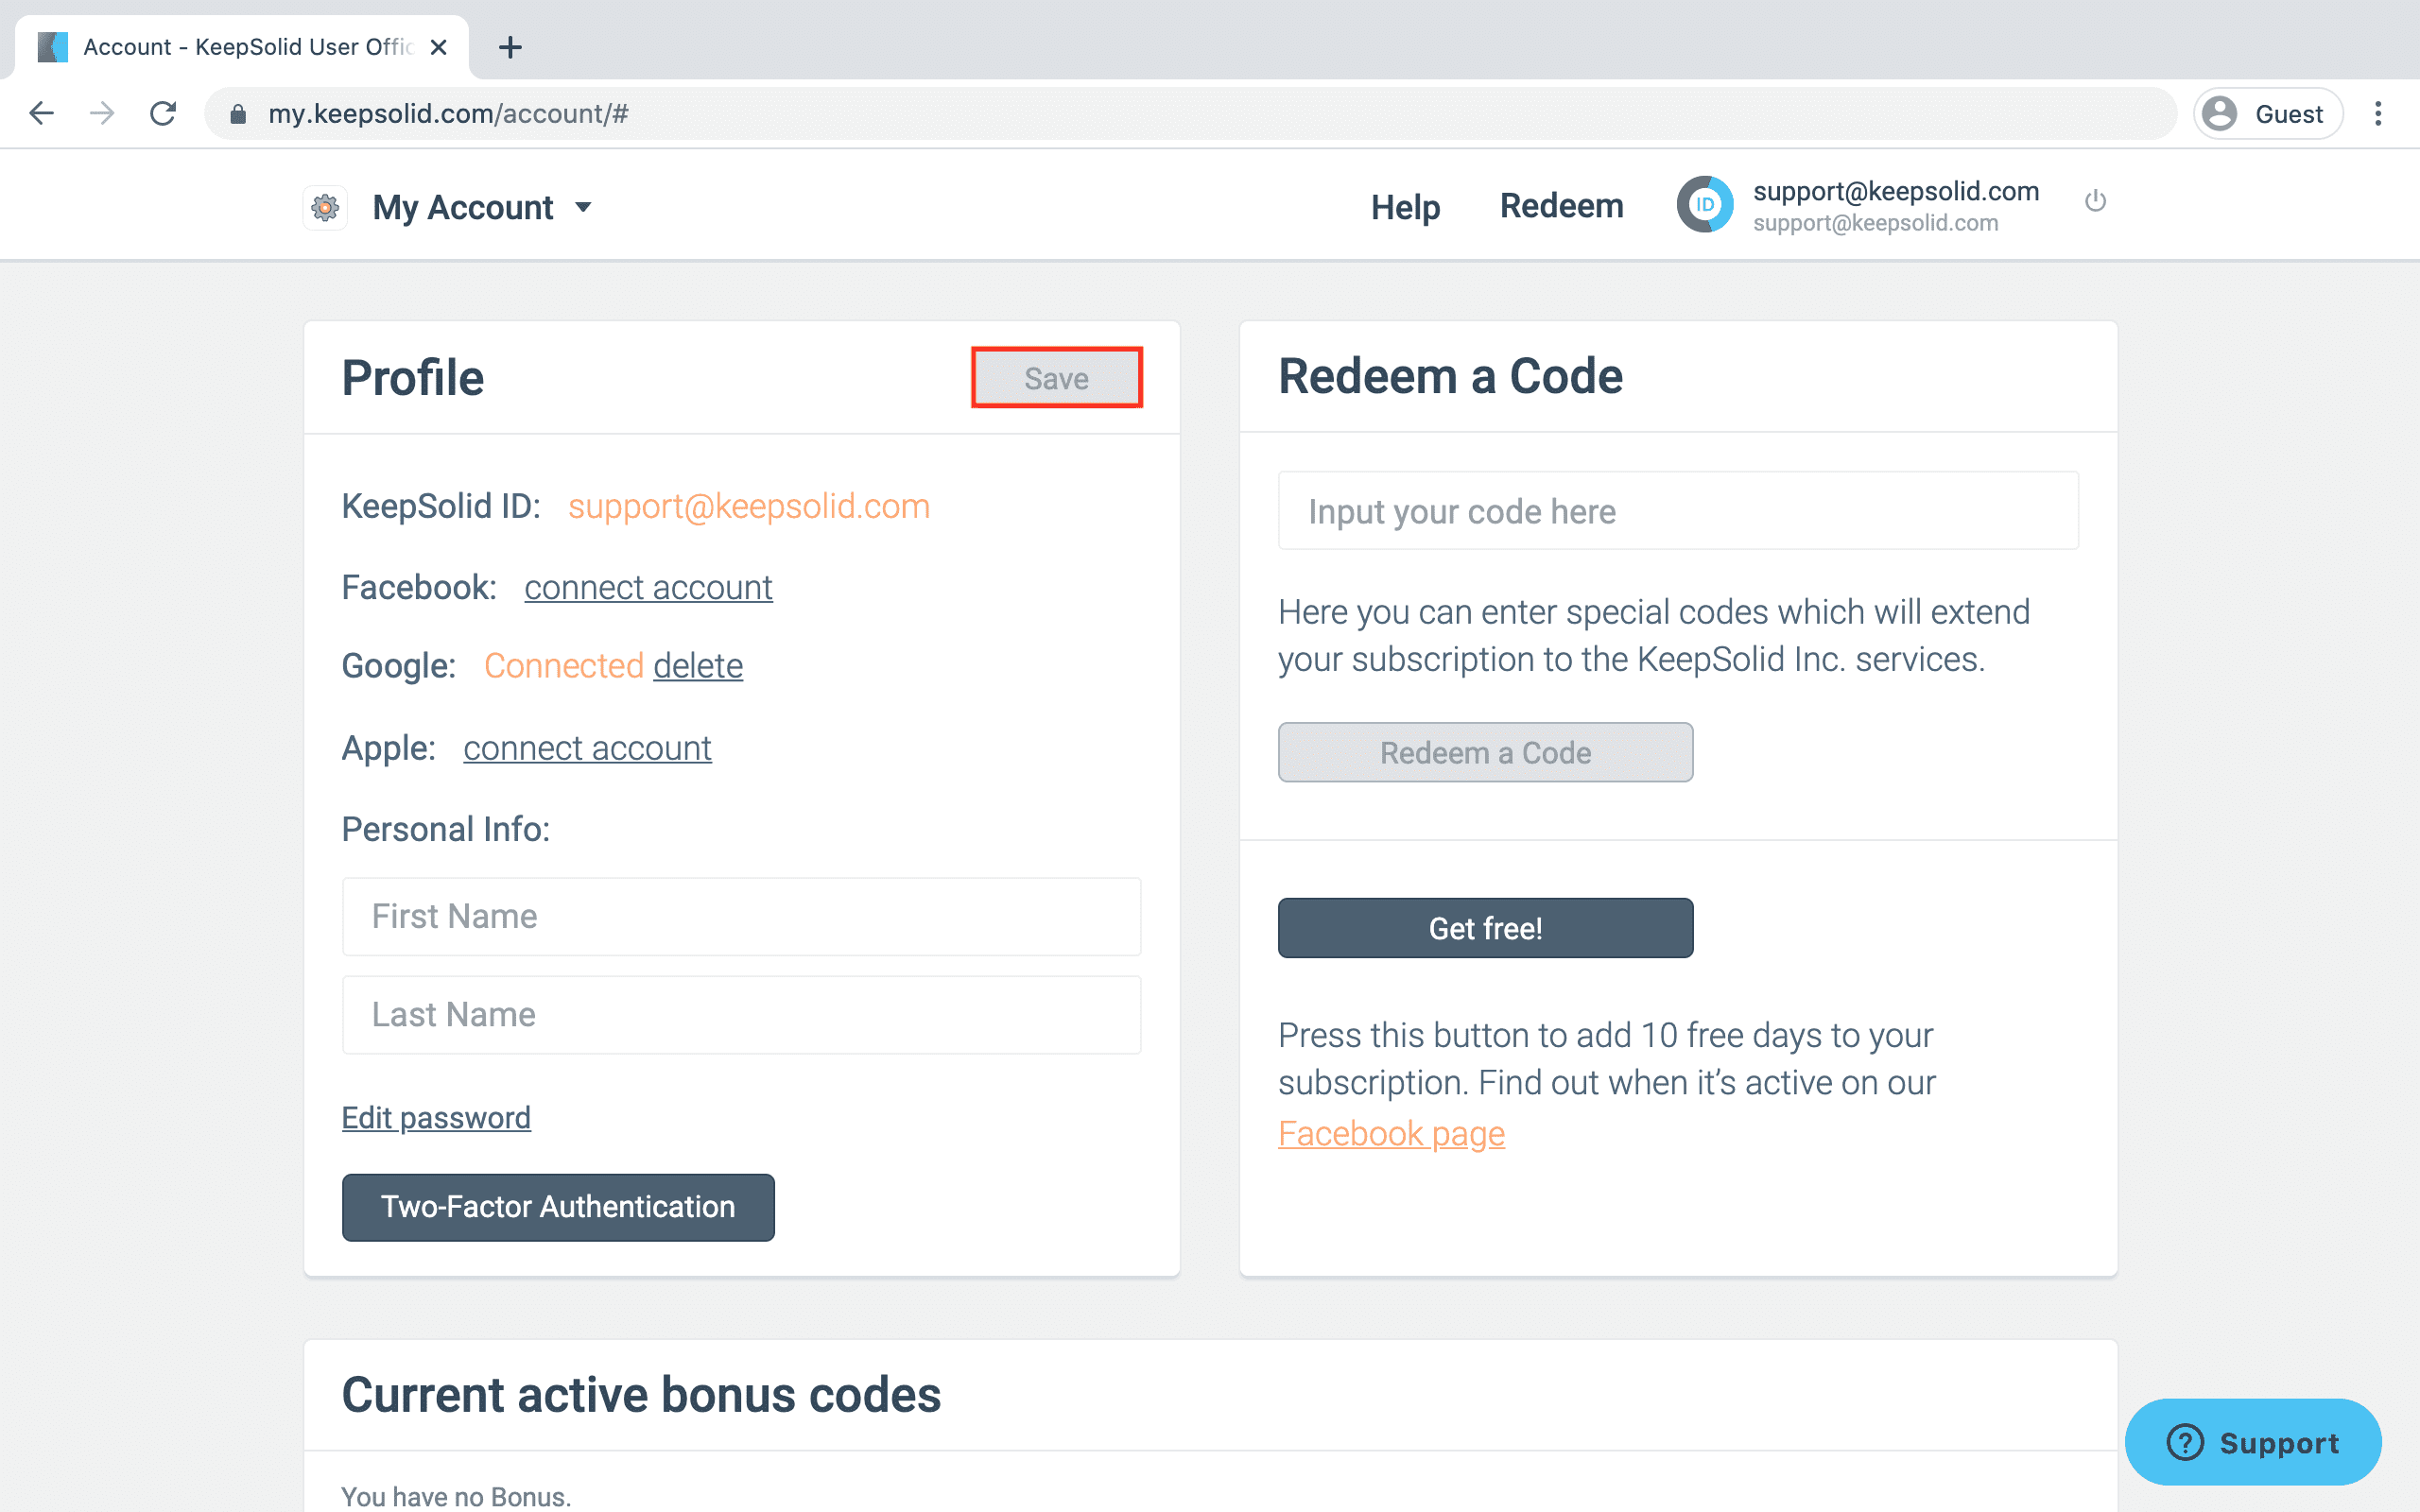Click the KeepSolid ID avatar icon
The width and height of the screenshot is (2420, 1512).
(x=1704, y=204)
